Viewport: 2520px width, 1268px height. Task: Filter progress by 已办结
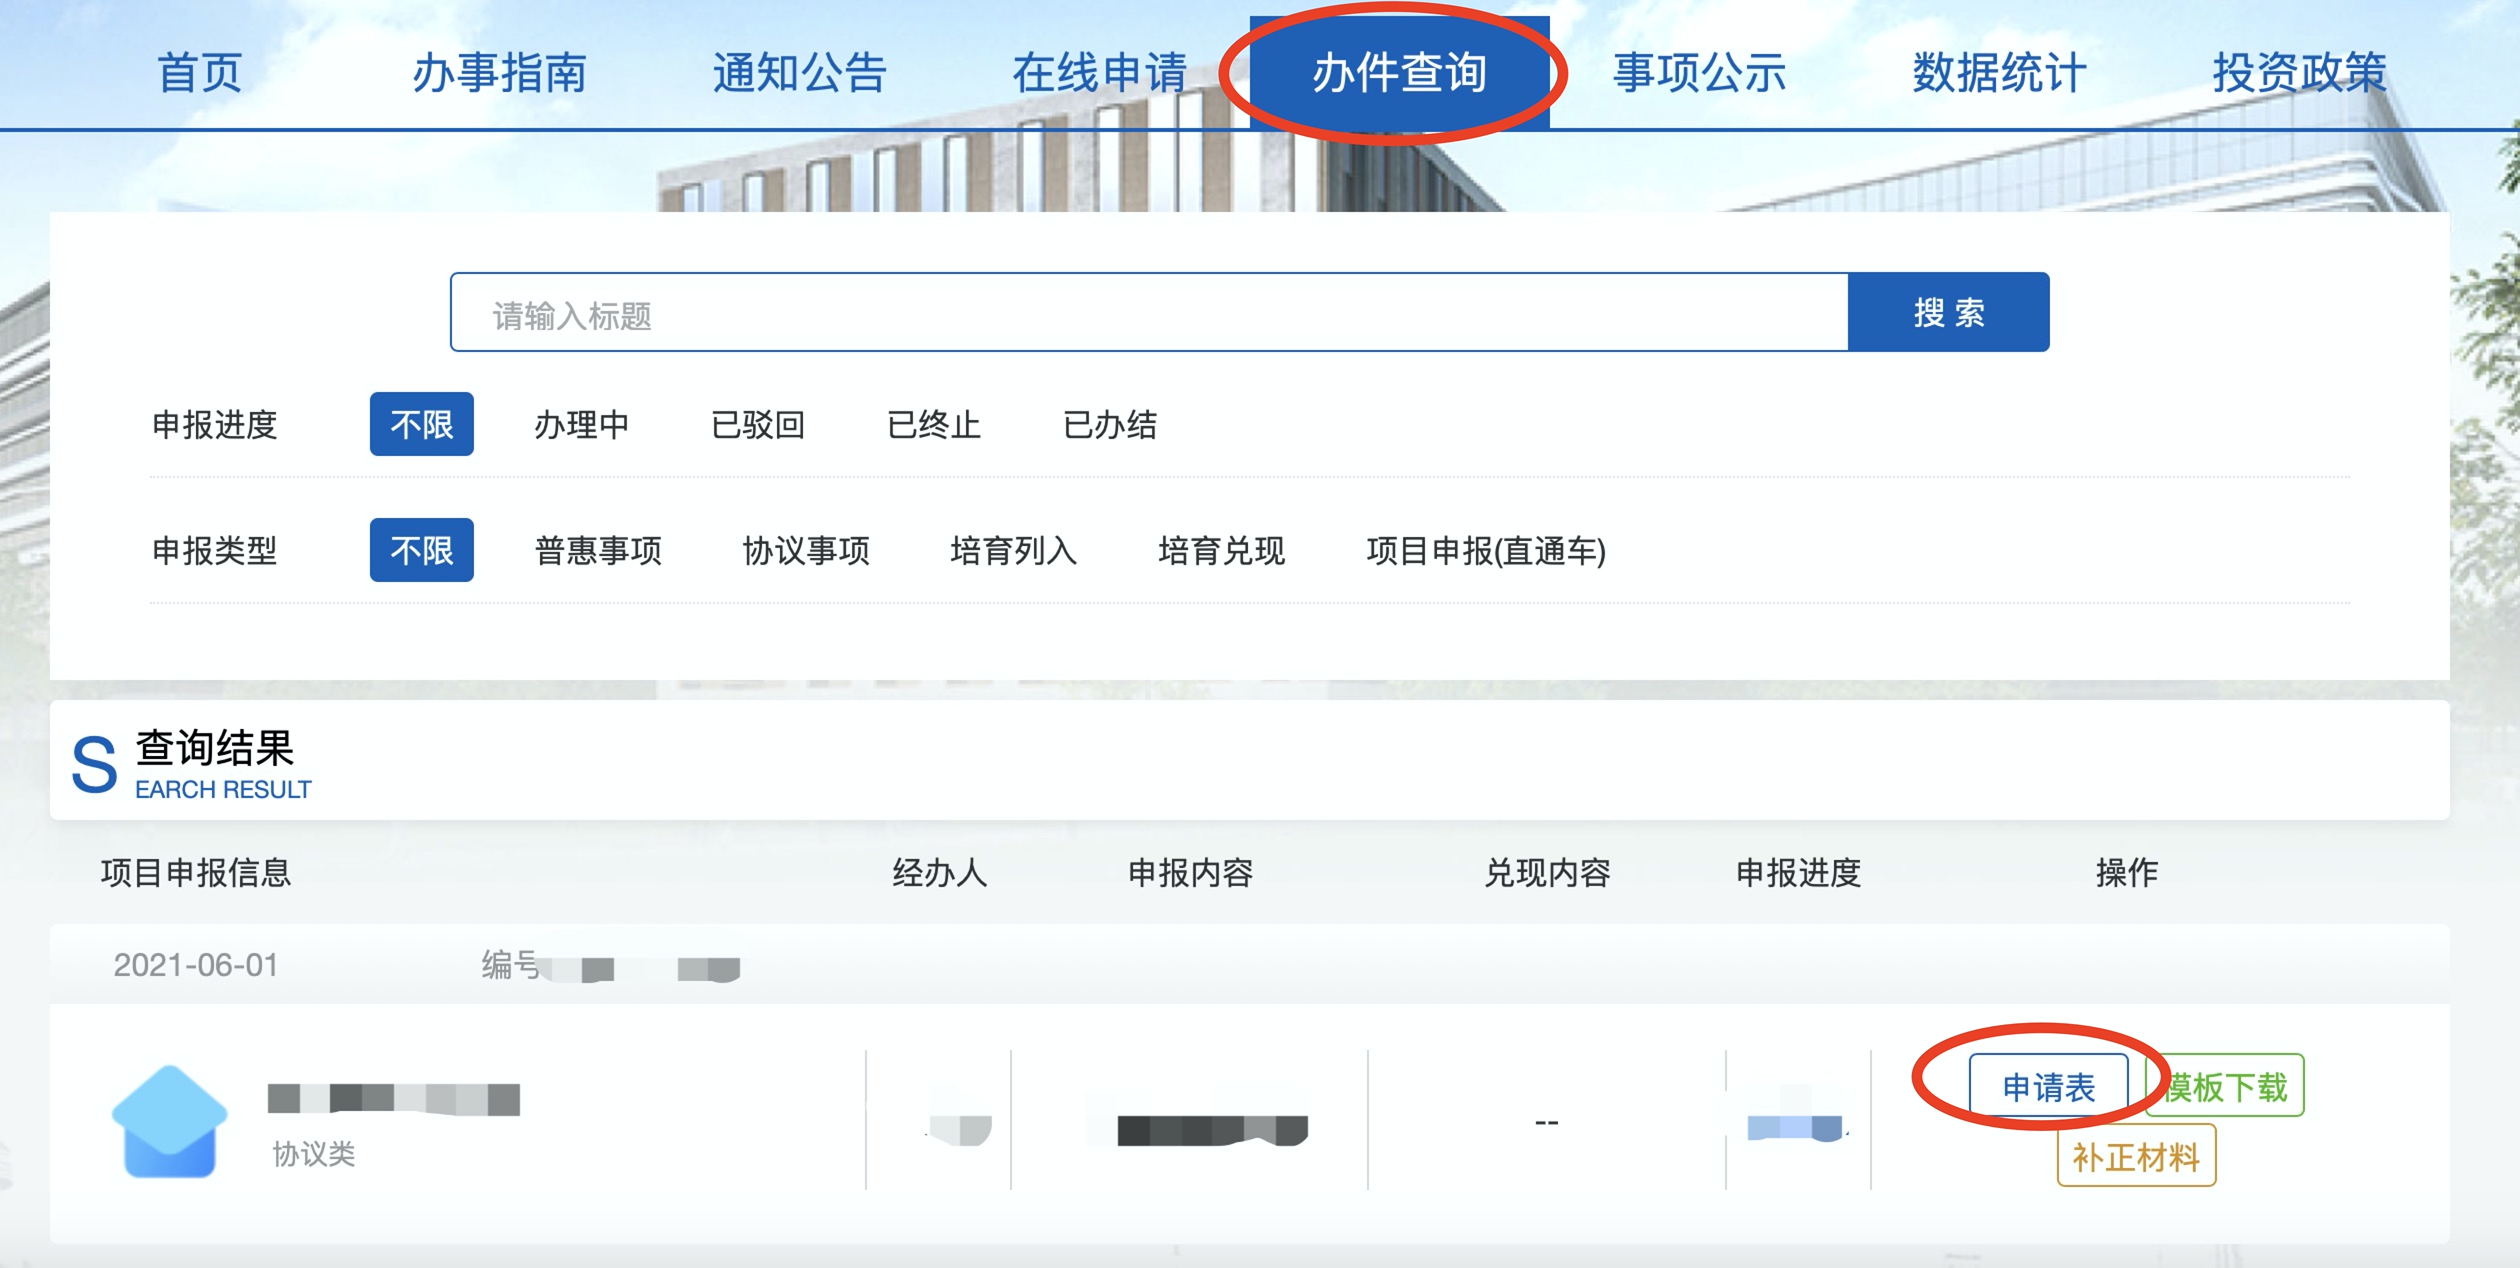pos(1109,424)
